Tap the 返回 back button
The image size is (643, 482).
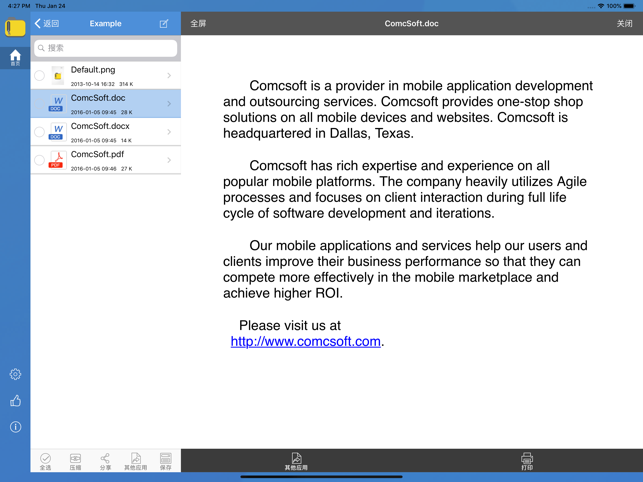47,23
